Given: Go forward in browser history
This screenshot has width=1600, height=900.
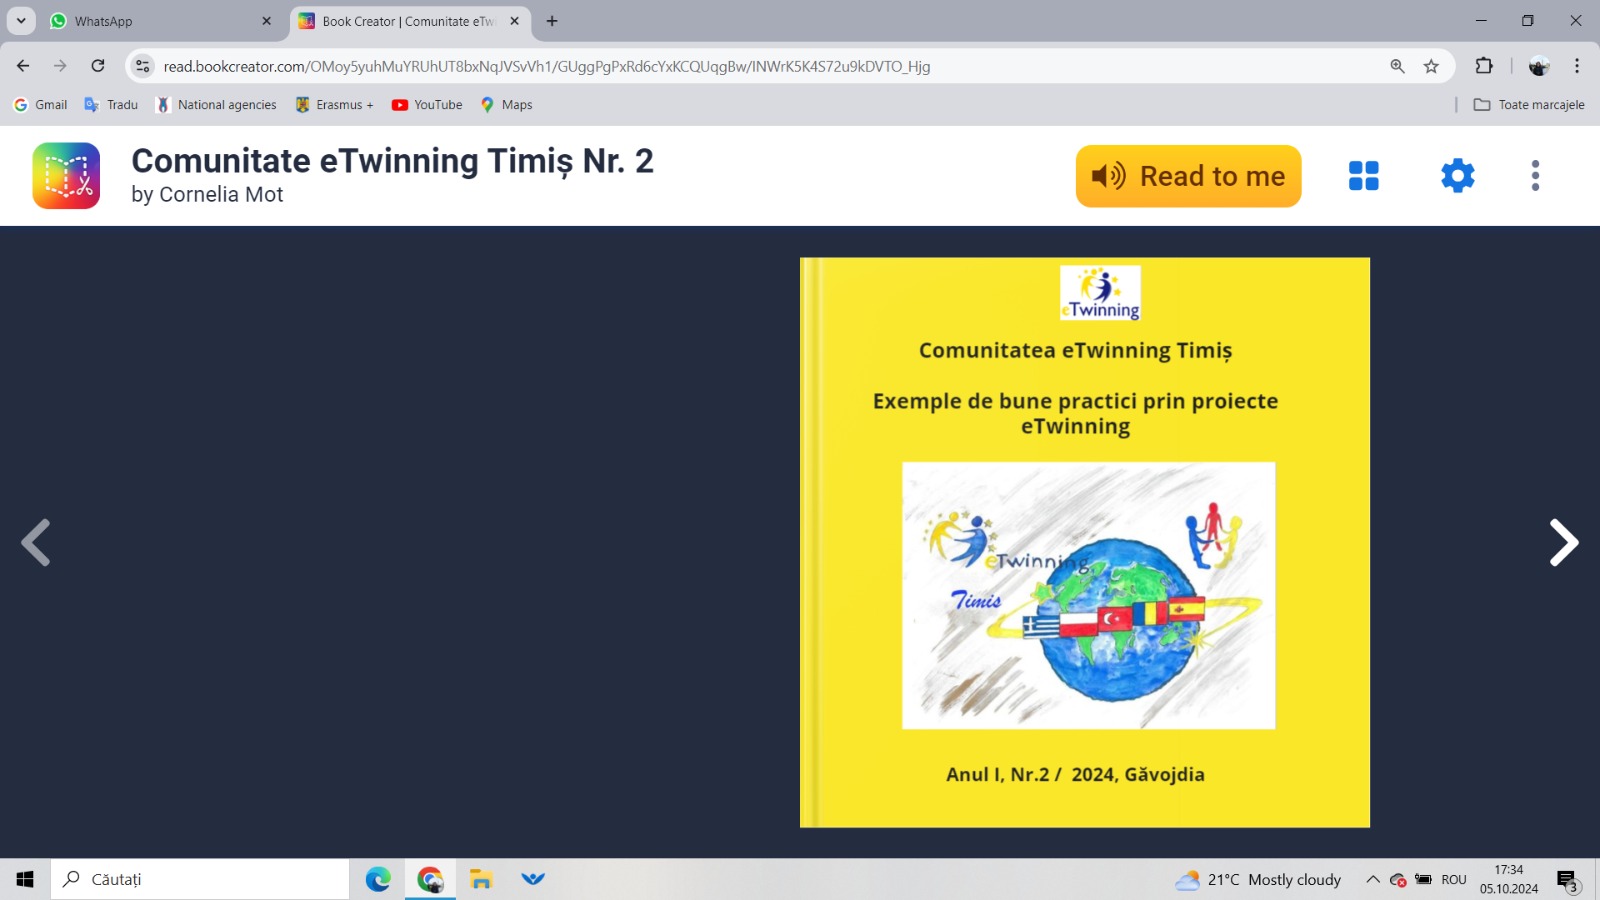Looking at the screenshot, I should tap(60, 66).
